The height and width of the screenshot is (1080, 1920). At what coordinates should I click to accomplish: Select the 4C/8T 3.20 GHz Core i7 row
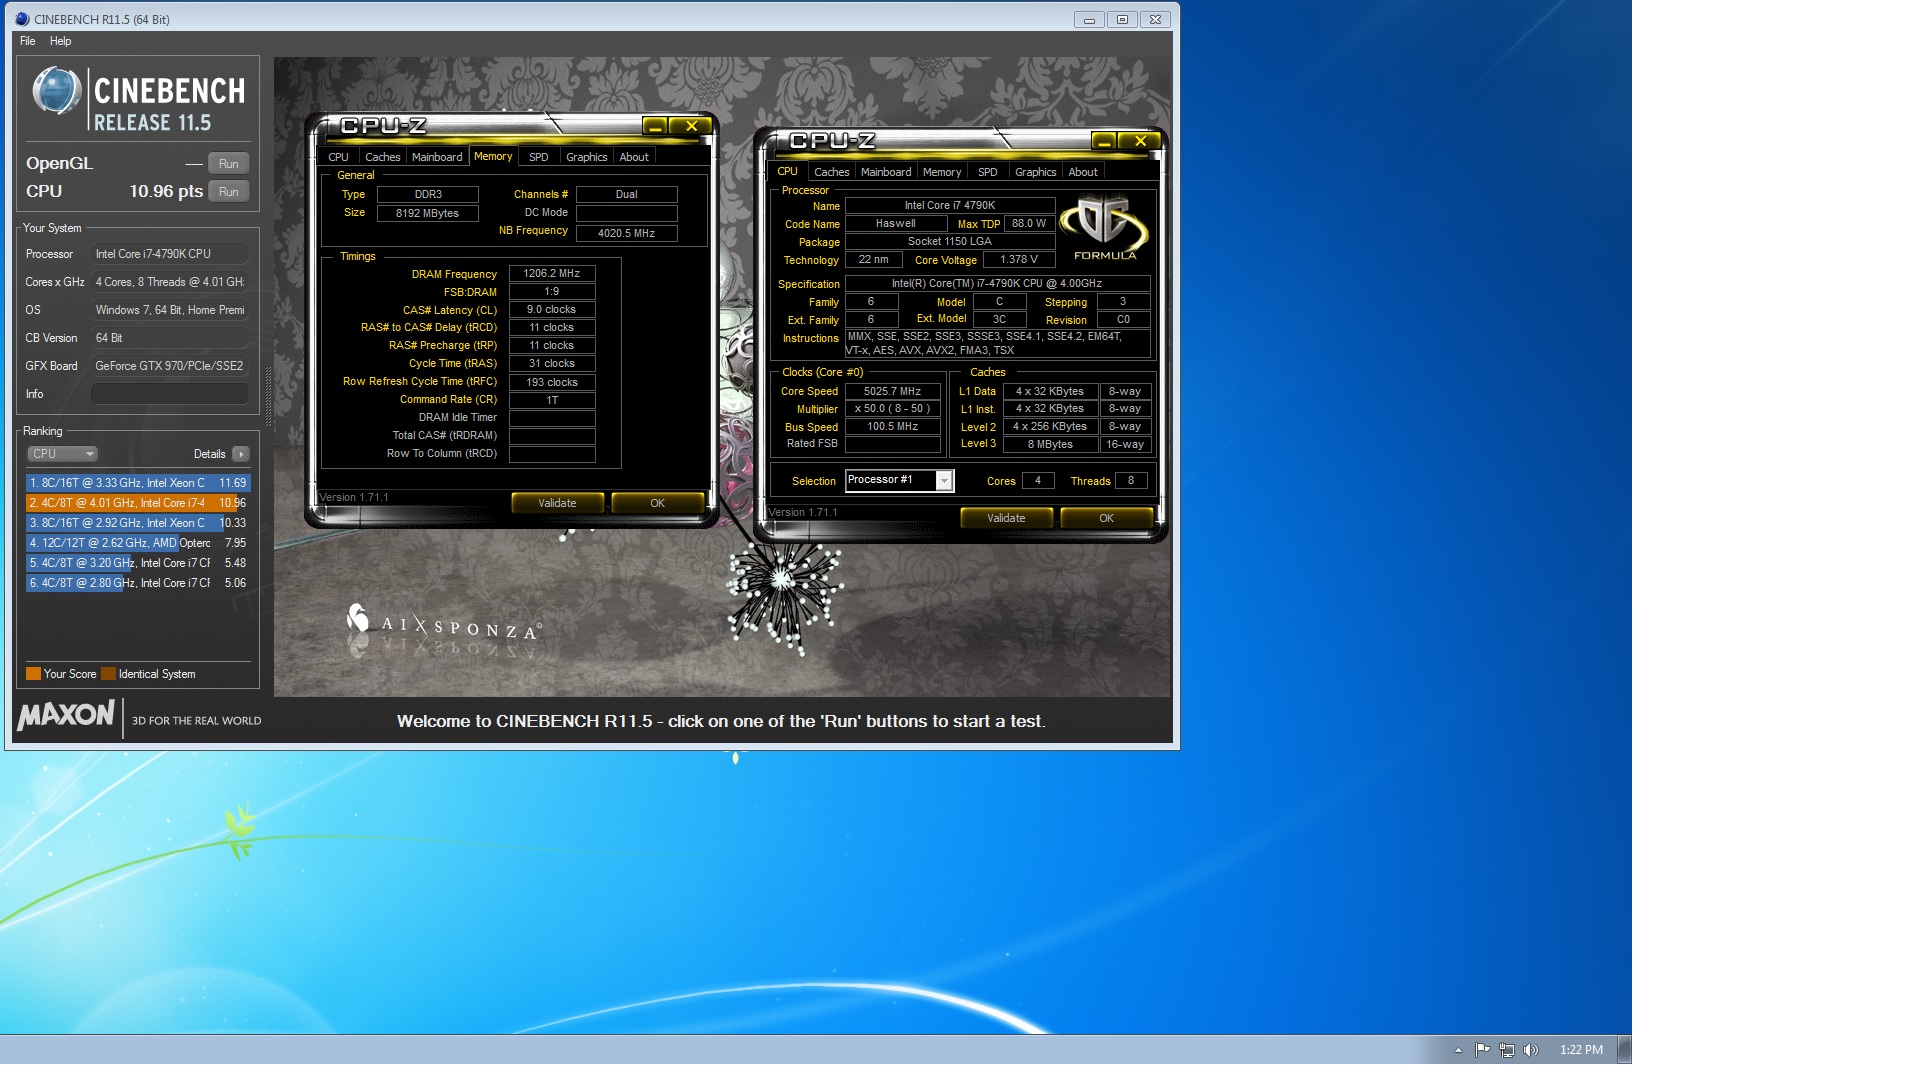pos(138,563)
